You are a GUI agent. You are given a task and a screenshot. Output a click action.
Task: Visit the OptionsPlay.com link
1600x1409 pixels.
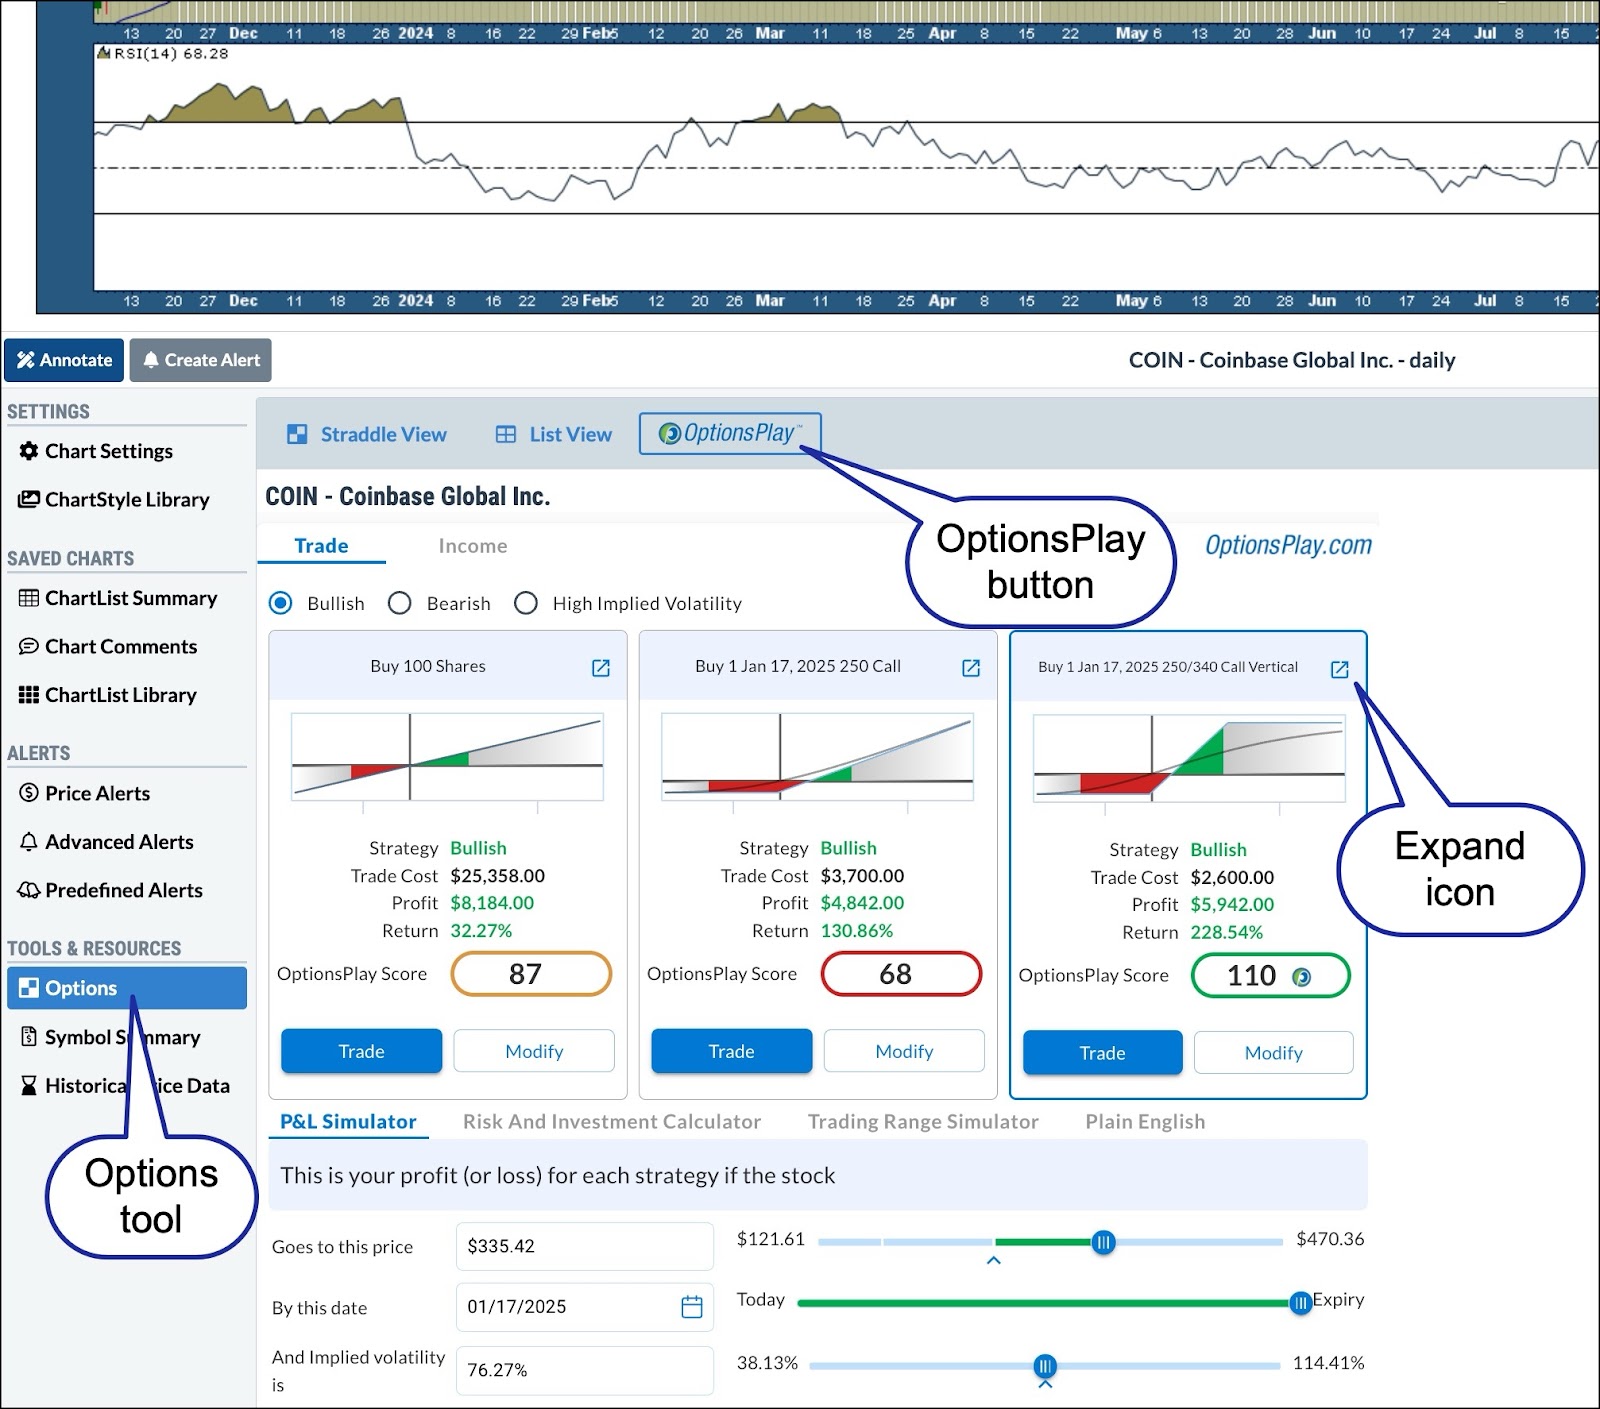(1288, 545)
